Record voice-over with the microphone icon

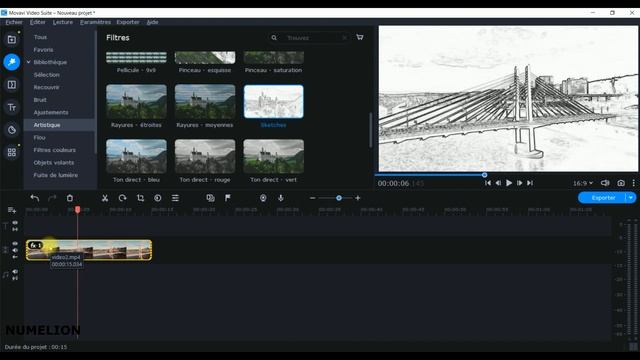pos(281,198)
